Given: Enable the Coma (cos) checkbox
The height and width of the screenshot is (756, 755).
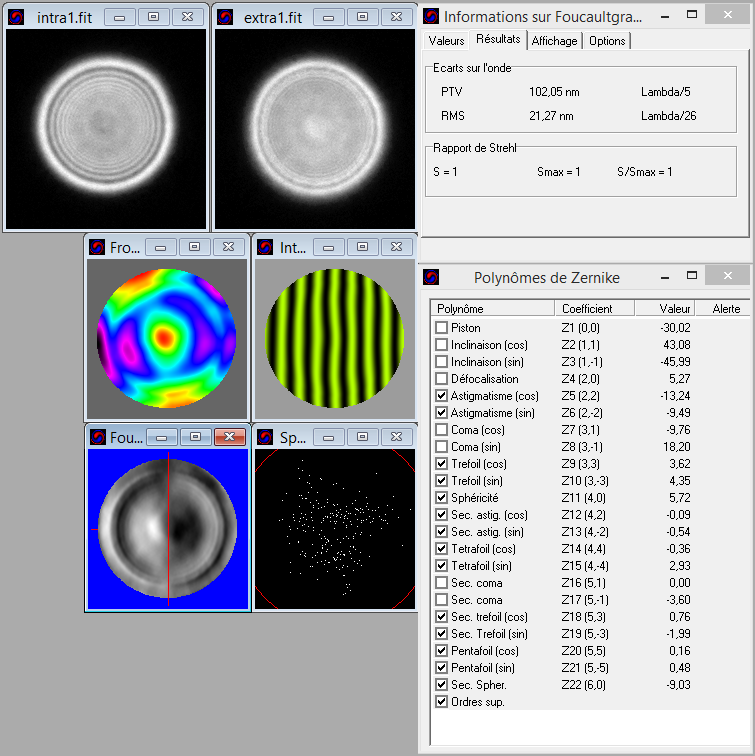Looking at the screenshot, I should (441, 430).
